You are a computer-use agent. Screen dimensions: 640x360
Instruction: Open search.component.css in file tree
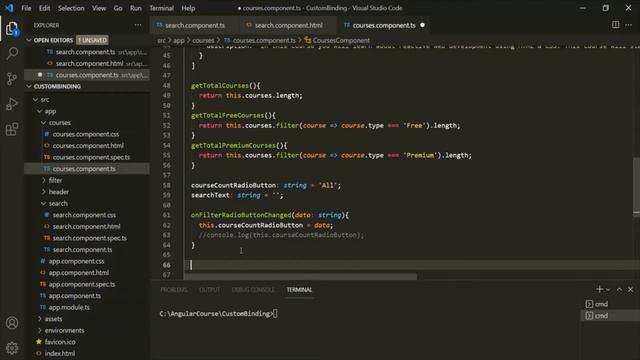click(84, 215)
